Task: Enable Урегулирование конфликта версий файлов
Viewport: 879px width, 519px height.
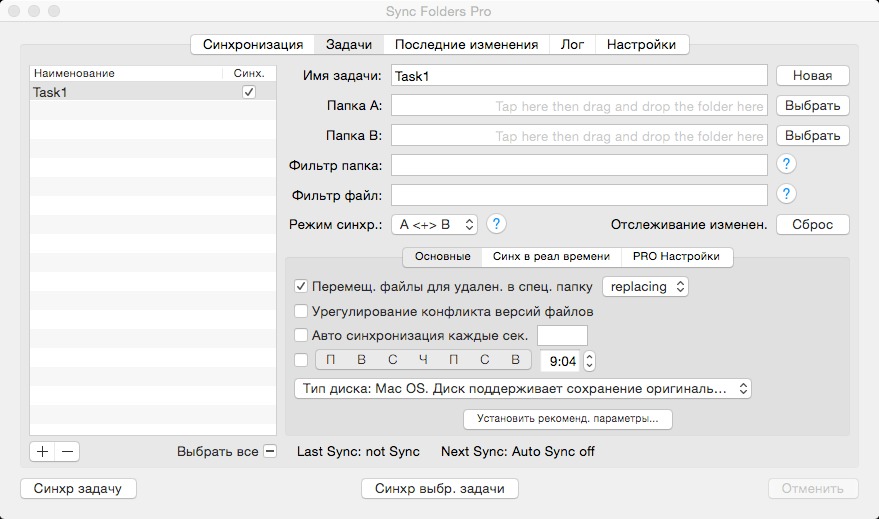Action: tap(302, 311)
